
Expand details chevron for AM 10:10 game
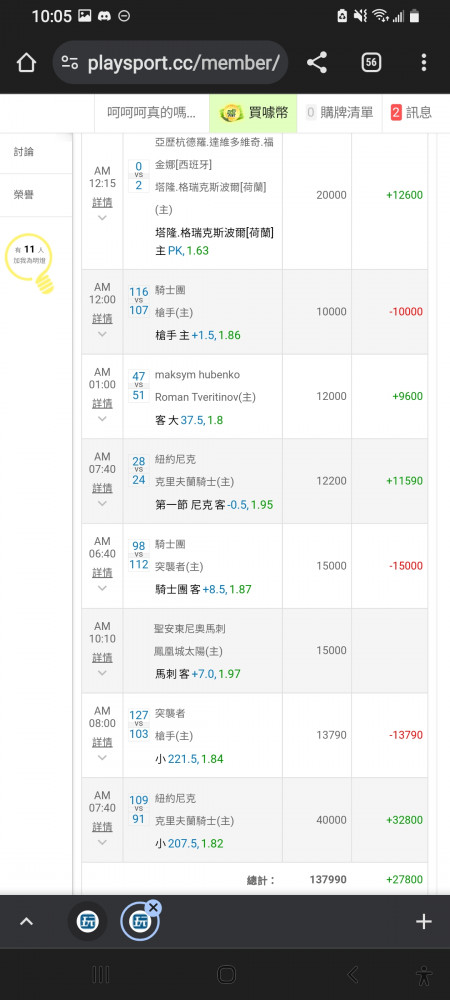point(102,673)
